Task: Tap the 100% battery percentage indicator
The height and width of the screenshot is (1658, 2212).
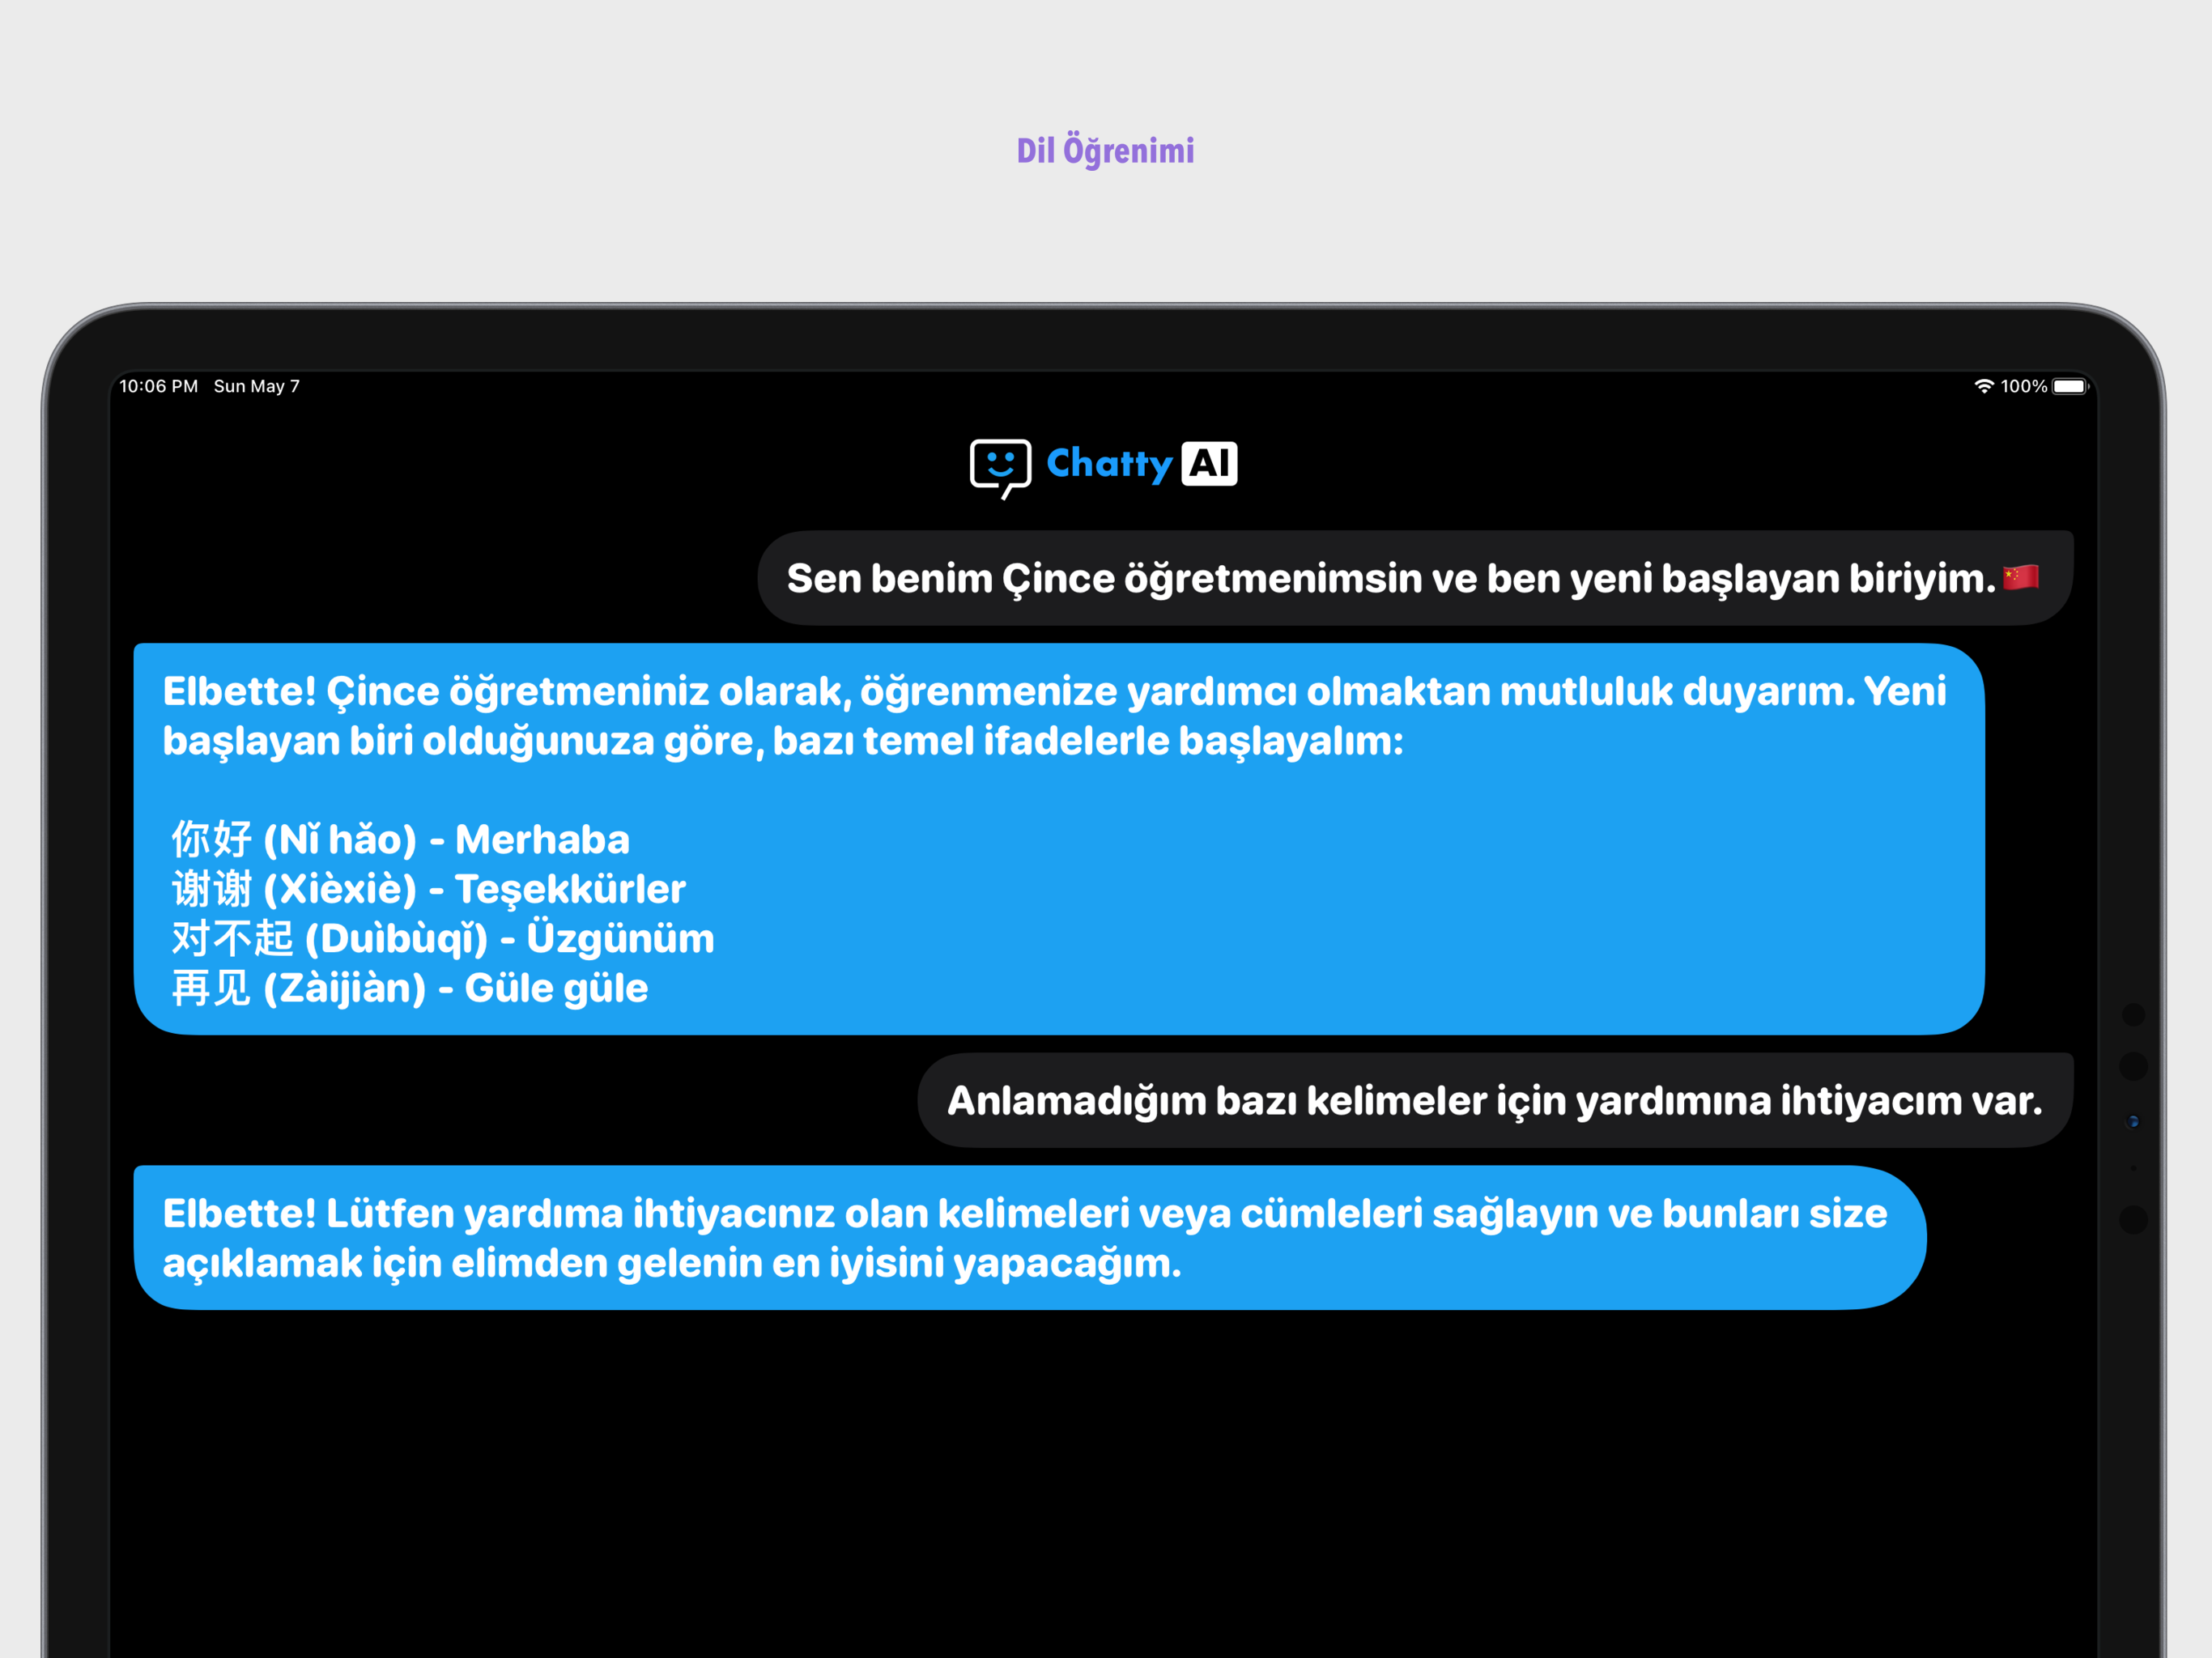Action: [2026, 385]
